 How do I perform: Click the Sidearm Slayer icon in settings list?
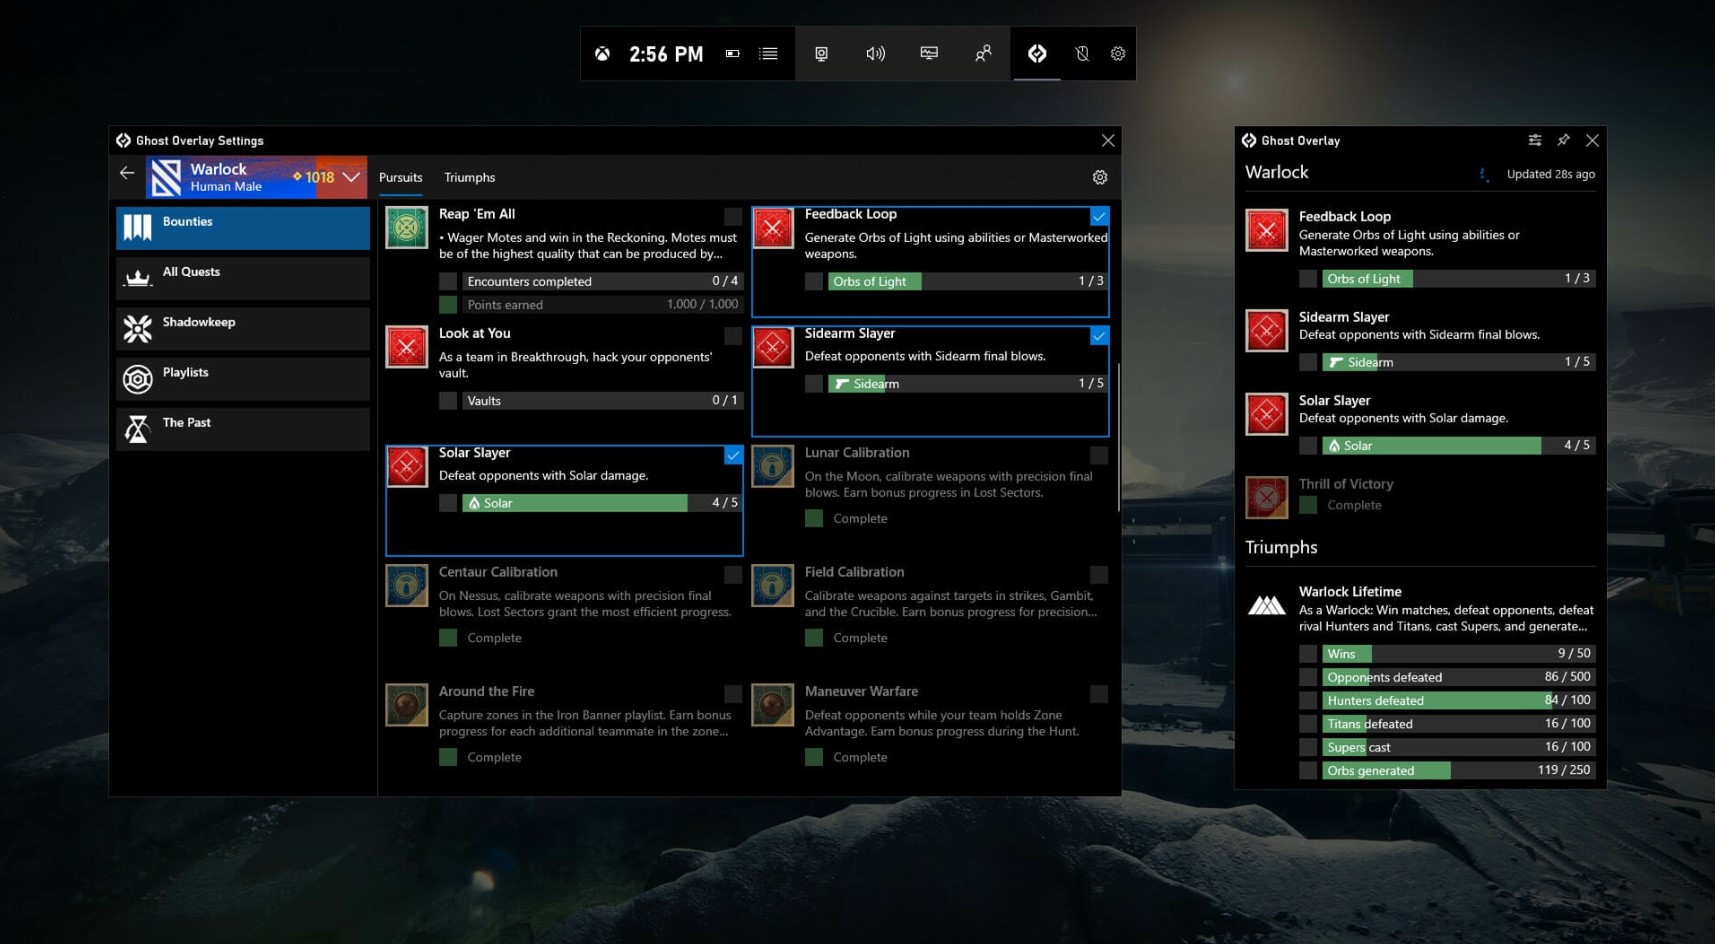pyautogui.click(x=773, y=347)
